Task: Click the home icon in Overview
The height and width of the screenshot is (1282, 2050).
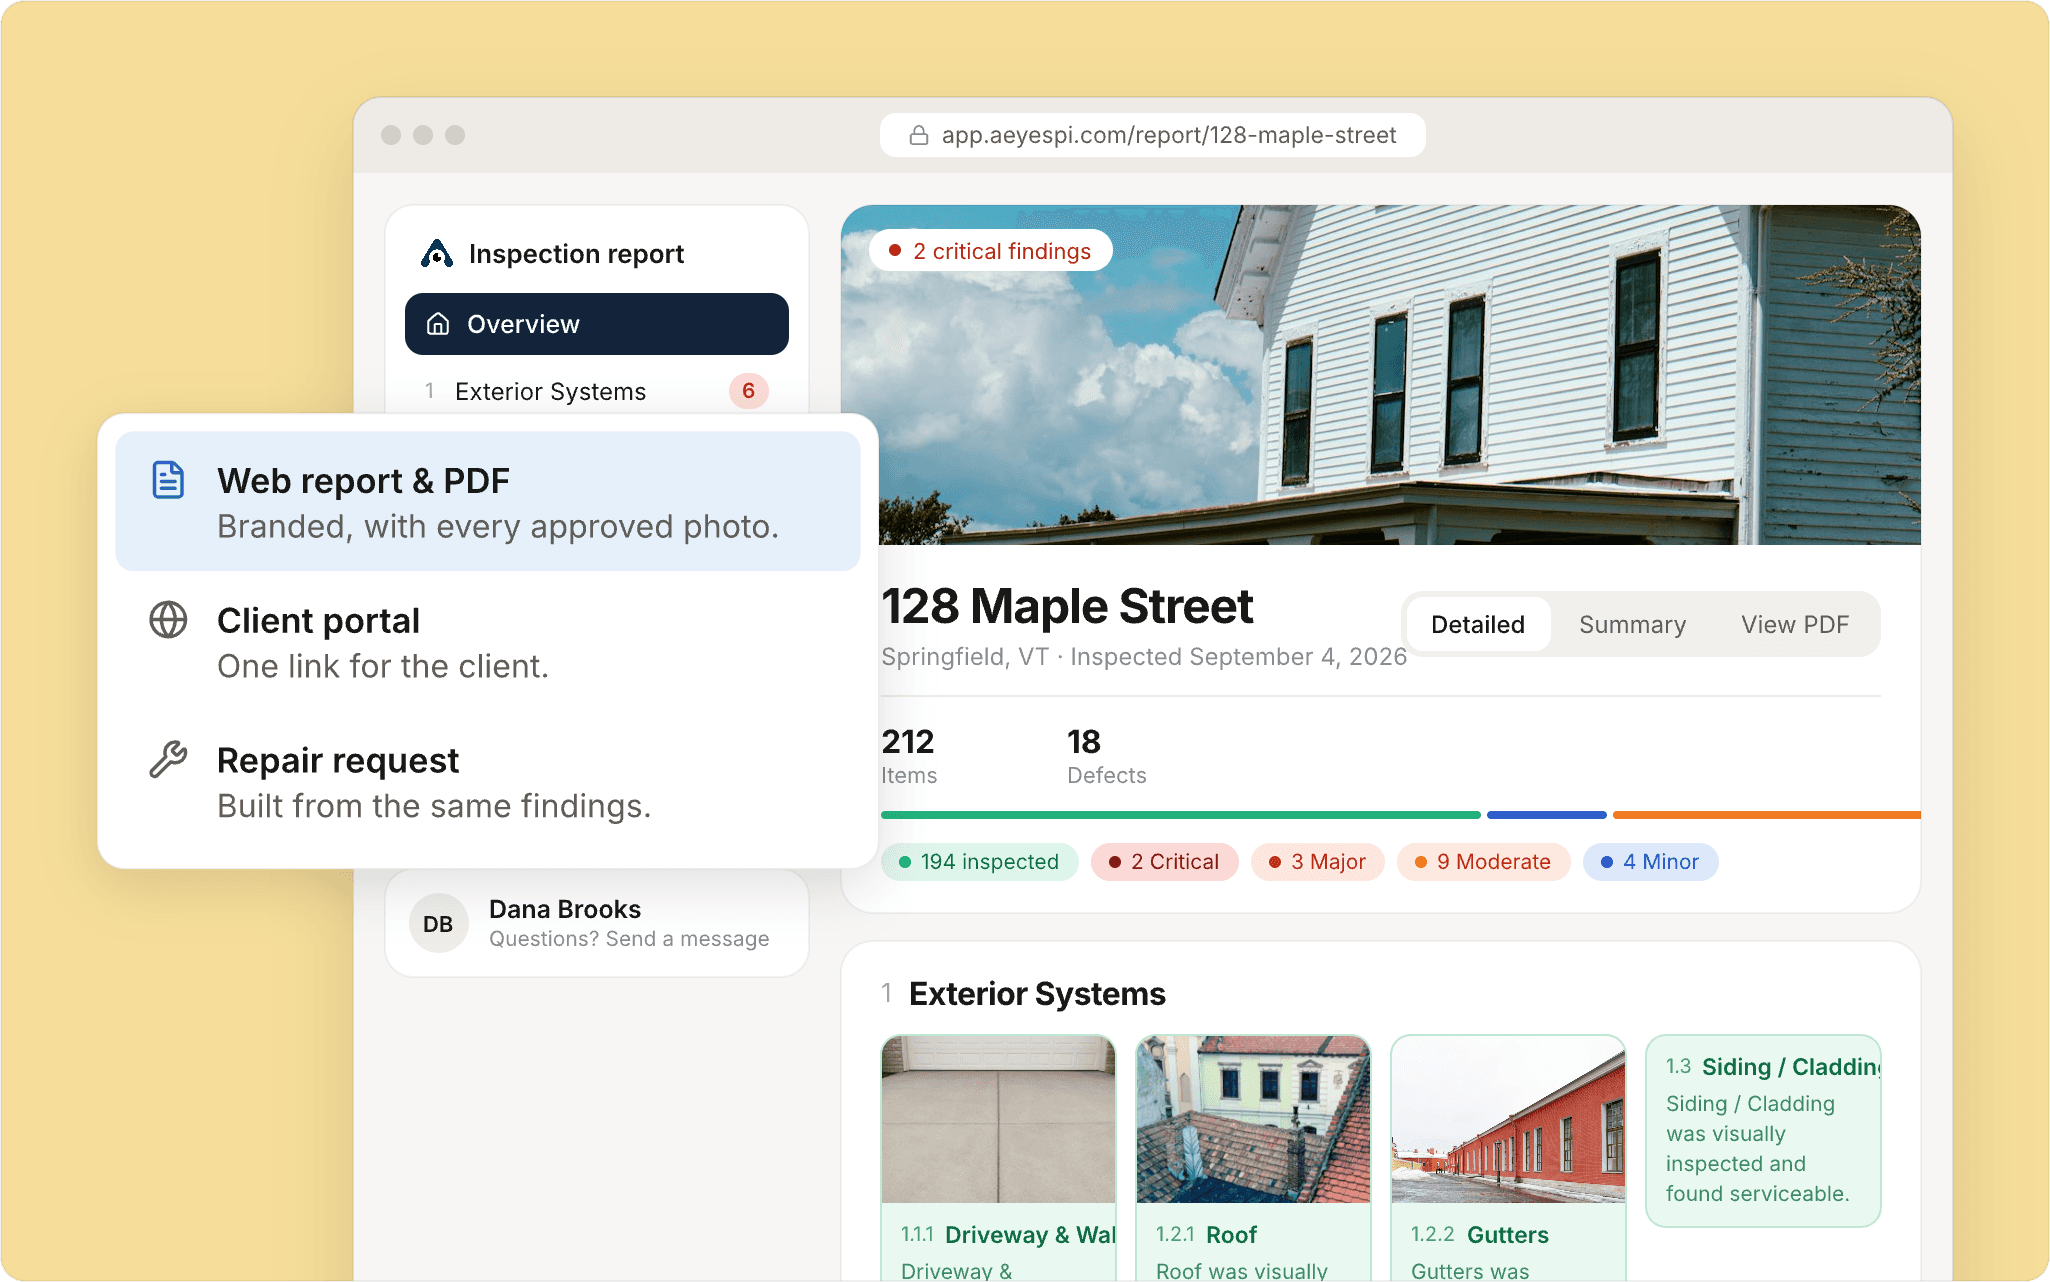Action: click(x=438, y=324)
